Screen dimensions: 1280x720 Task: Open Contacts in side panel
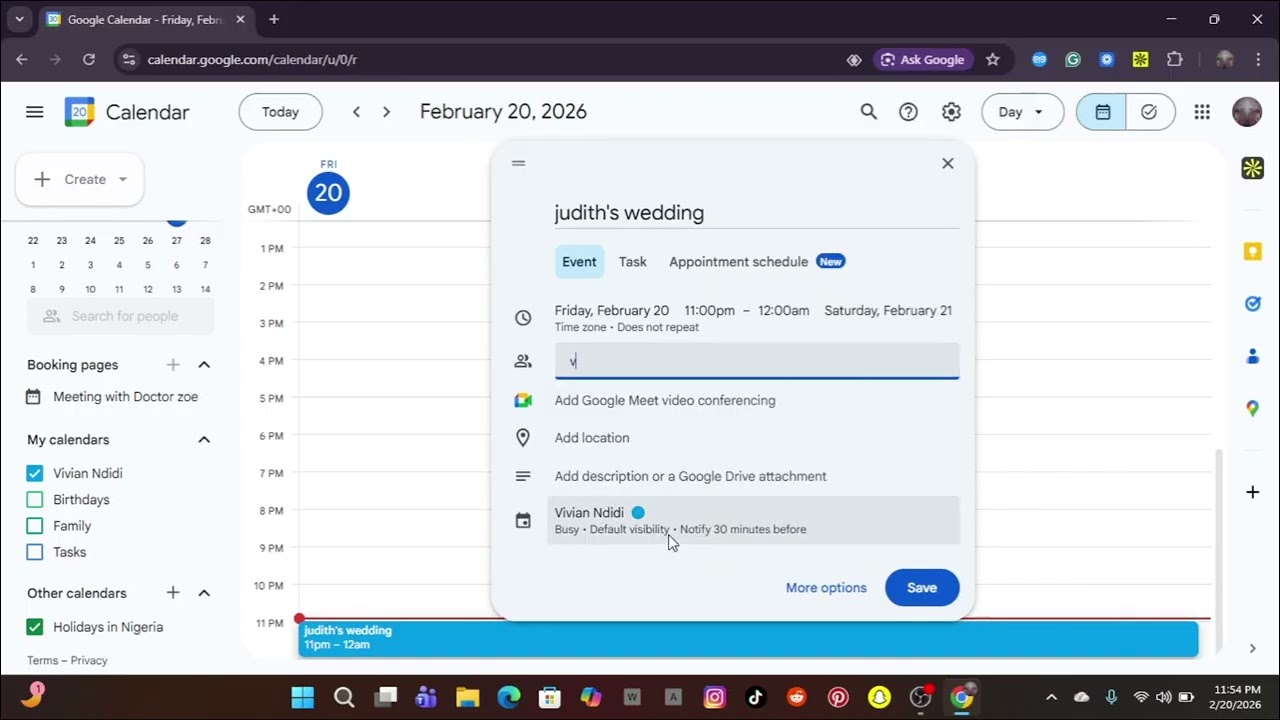[x=1252, y=356]
